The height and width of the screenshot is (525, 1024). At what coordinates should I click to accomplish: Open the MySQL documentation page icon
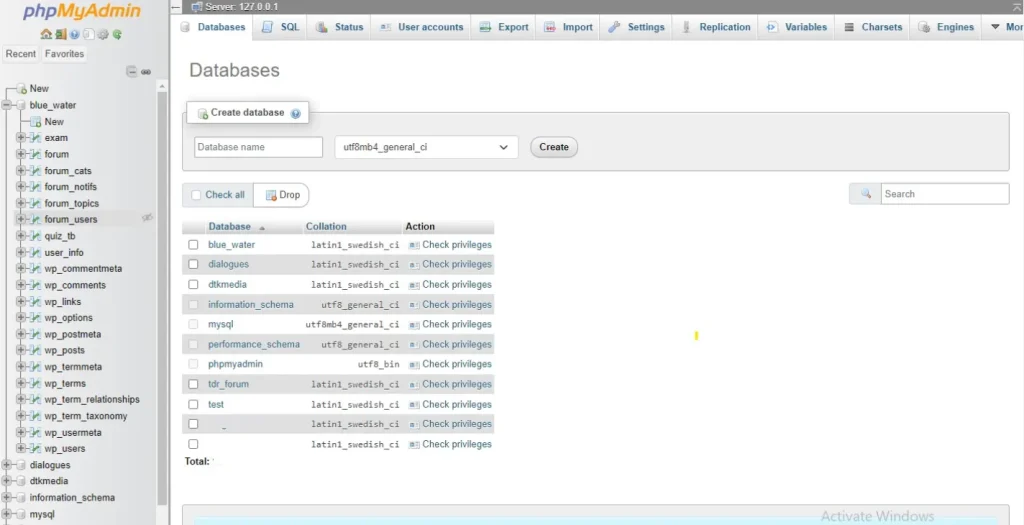89,35
